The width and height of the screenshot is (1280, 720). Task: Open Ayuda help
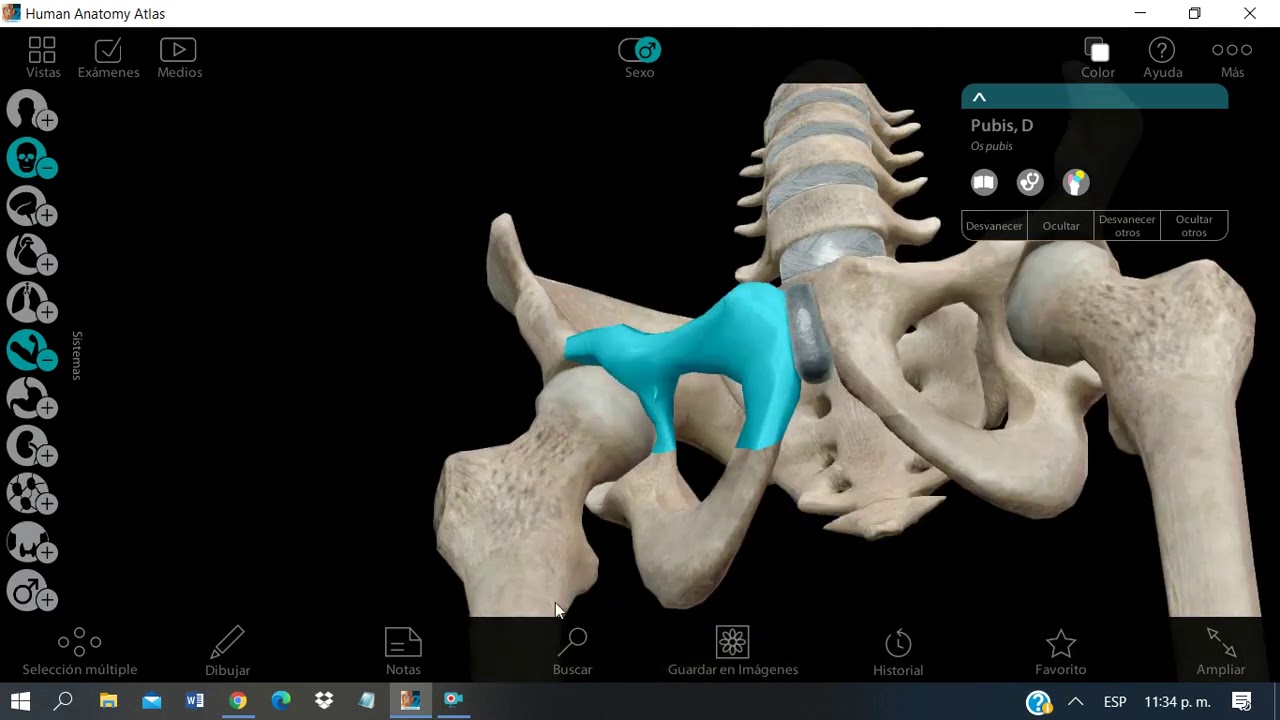pos(1162,57)
